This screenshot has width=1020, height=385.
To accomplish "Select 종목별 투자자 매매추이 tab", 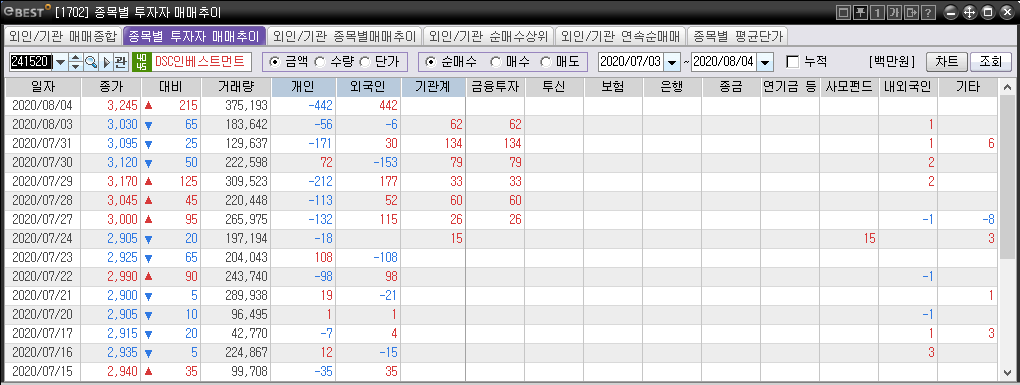I will click(x=194, y=36).
